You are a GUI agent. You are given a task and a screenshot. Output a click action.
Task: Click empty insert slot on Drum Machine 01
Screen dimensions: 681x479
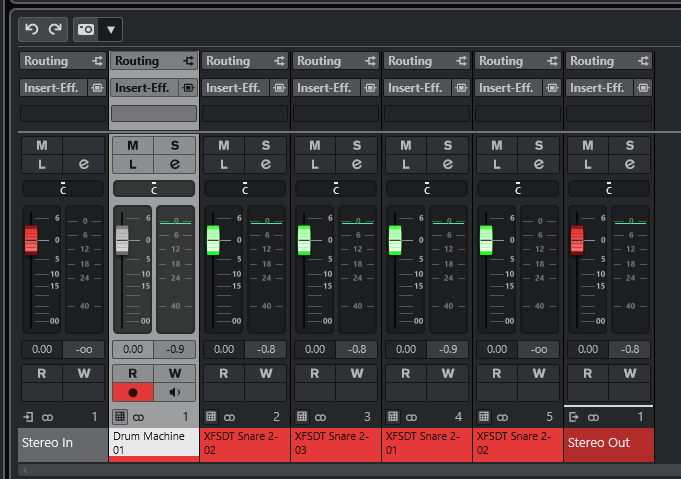pyautogui.click(x=154, y=114)
